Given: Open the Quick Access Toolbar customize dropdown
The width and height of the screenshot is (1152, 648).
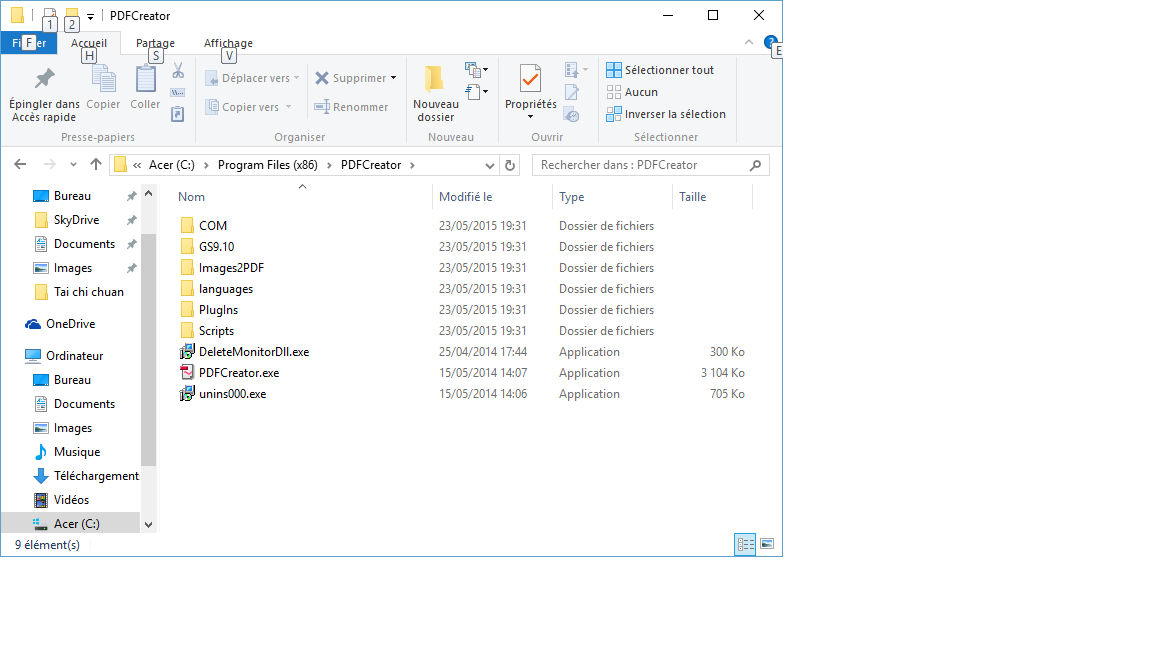Looking at the screenshot, I should tap(90, 15).
